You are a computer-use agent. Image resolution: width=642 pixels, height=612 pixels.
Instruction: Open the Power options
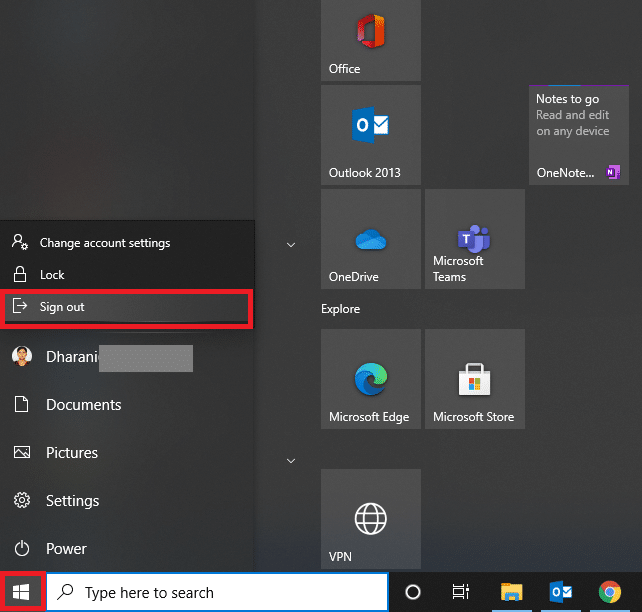click(66, 549)
